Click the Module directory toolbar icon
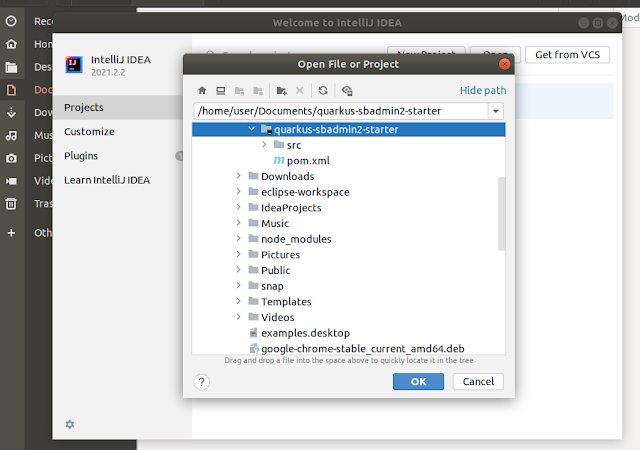 pos(258,90)
